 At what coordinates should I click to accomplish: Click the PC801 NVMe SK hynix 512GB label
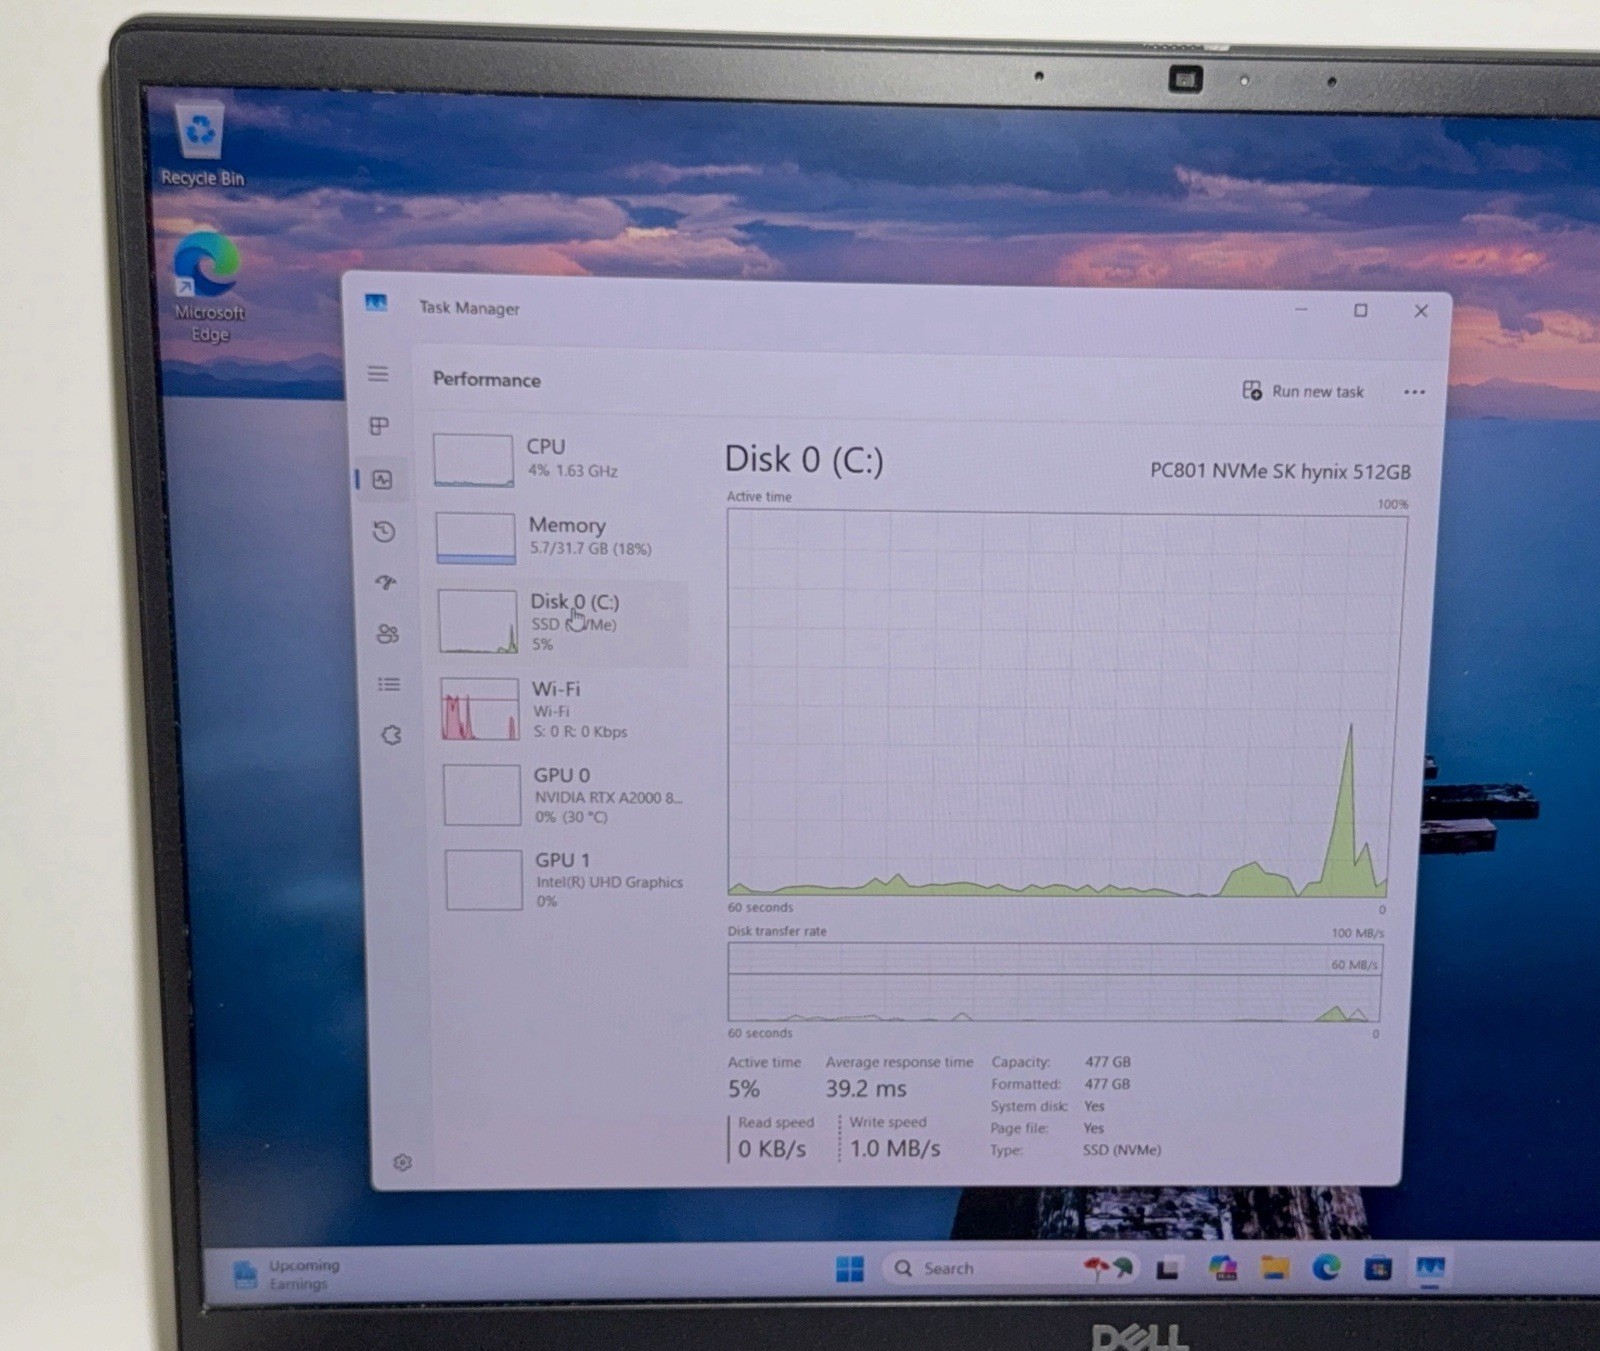(1280, 471)
